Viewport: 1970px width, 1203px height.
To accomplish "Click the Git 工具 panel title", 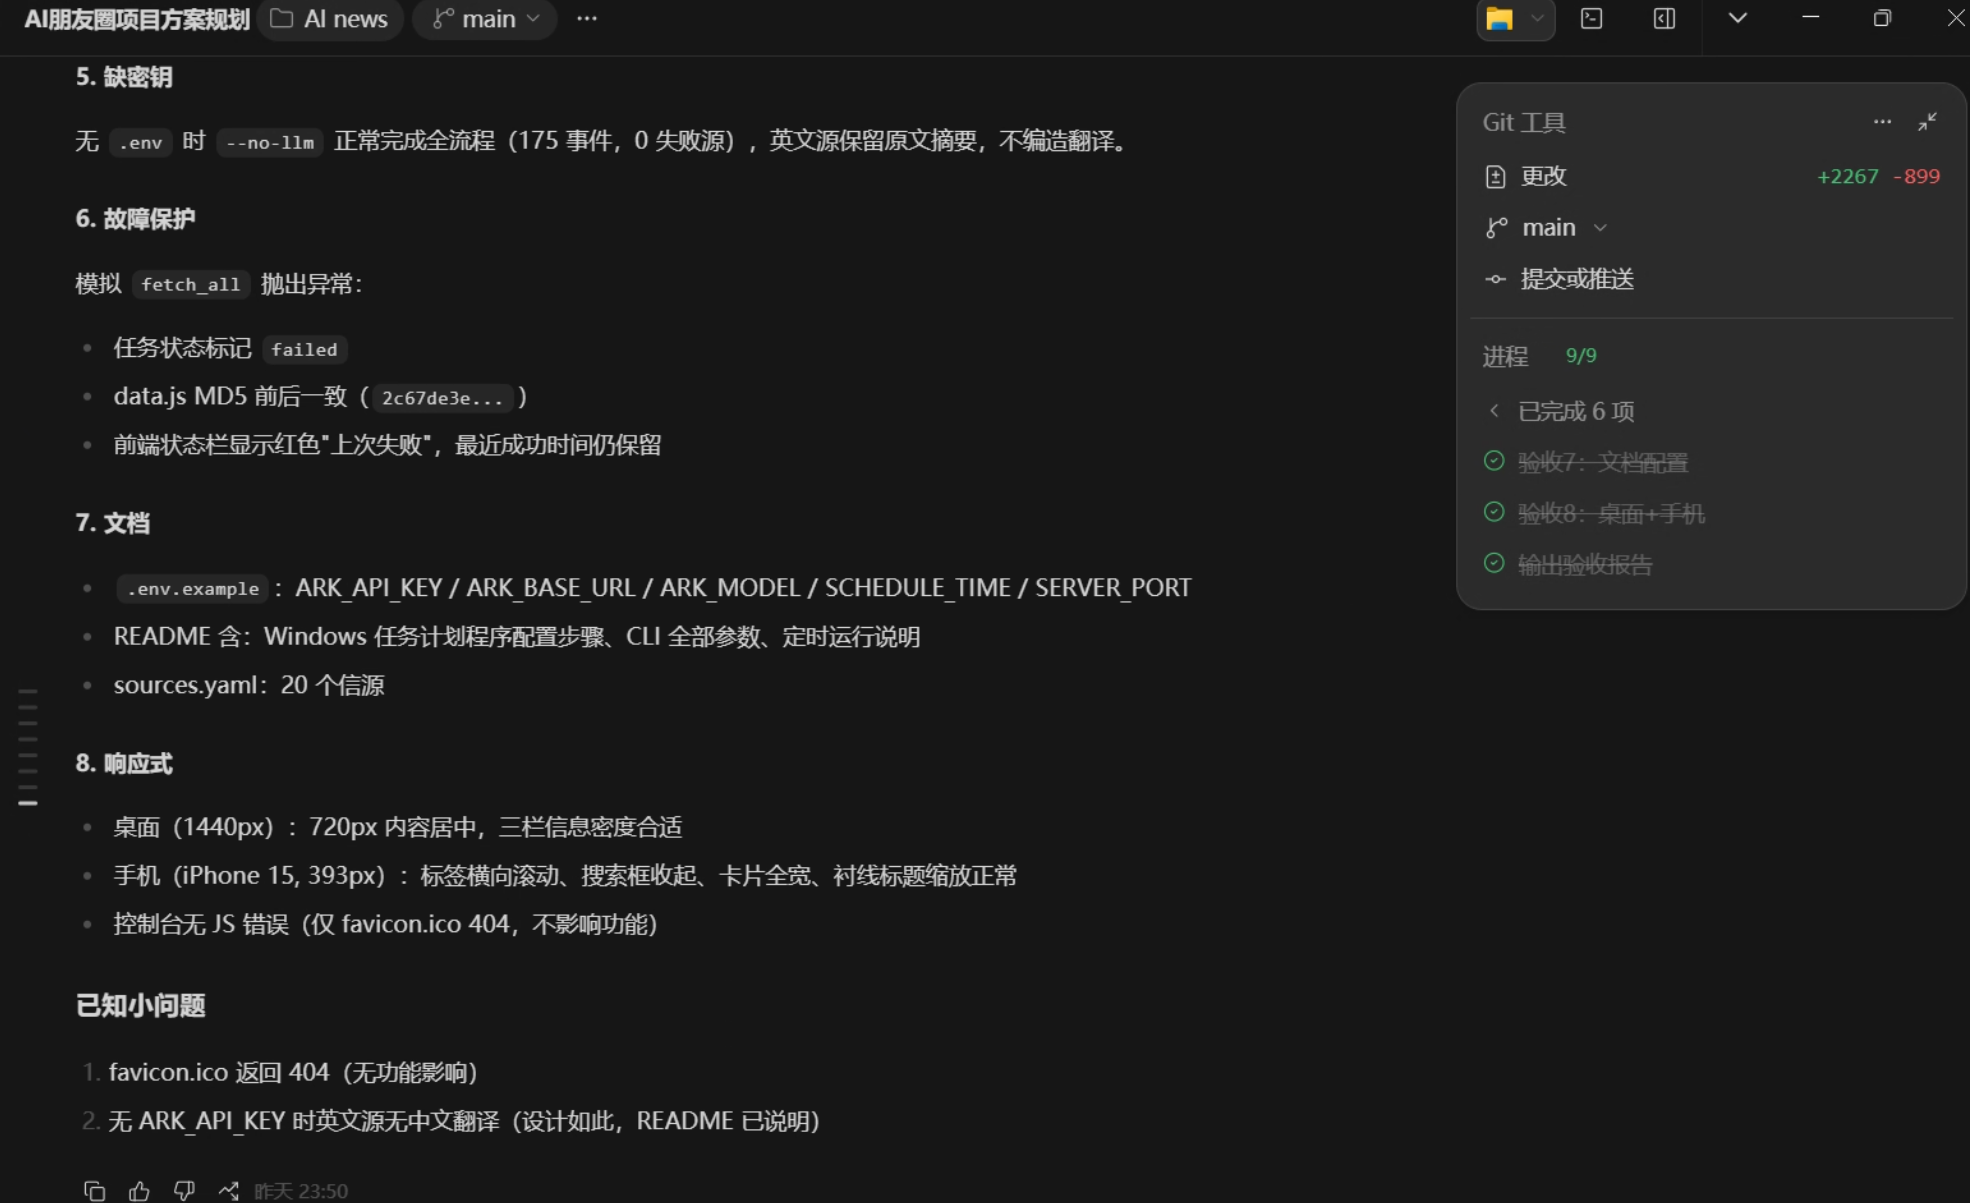I will pos(1524,122).
